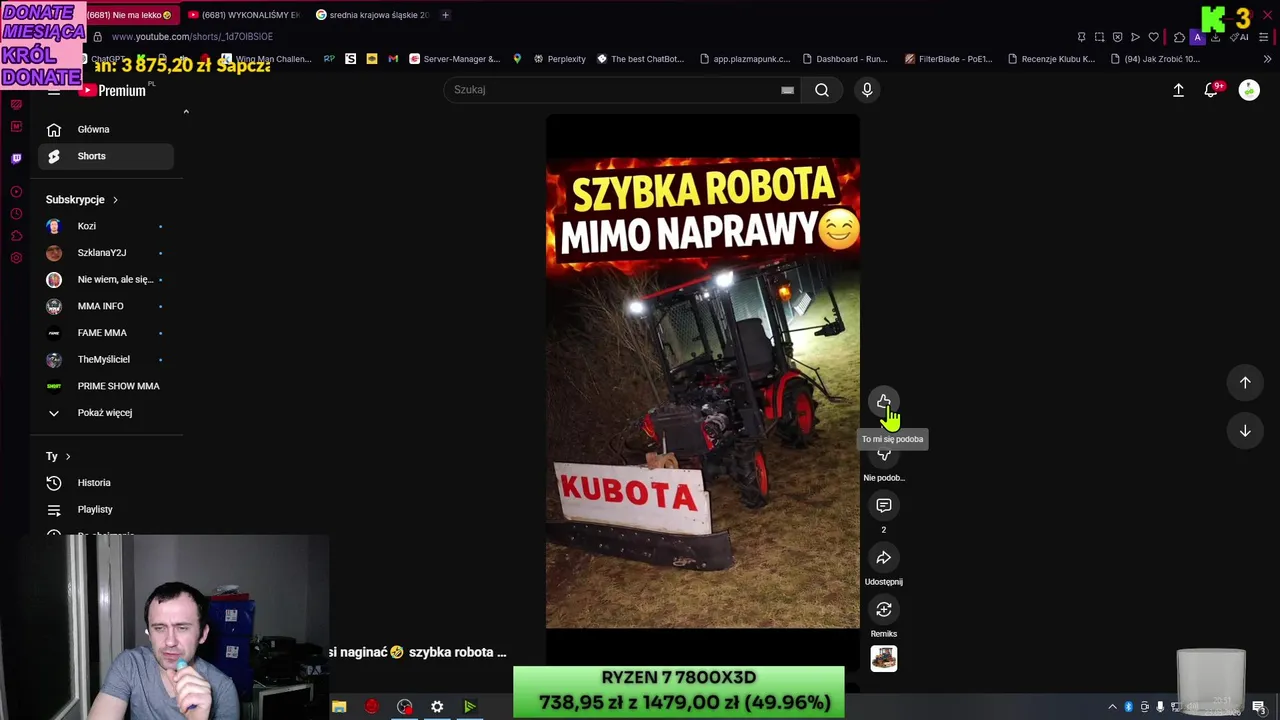Screen dimensions: 1280x720
Task: Switch to the '(6681) Nie ma lekko' tab
Action: (130, 15)
